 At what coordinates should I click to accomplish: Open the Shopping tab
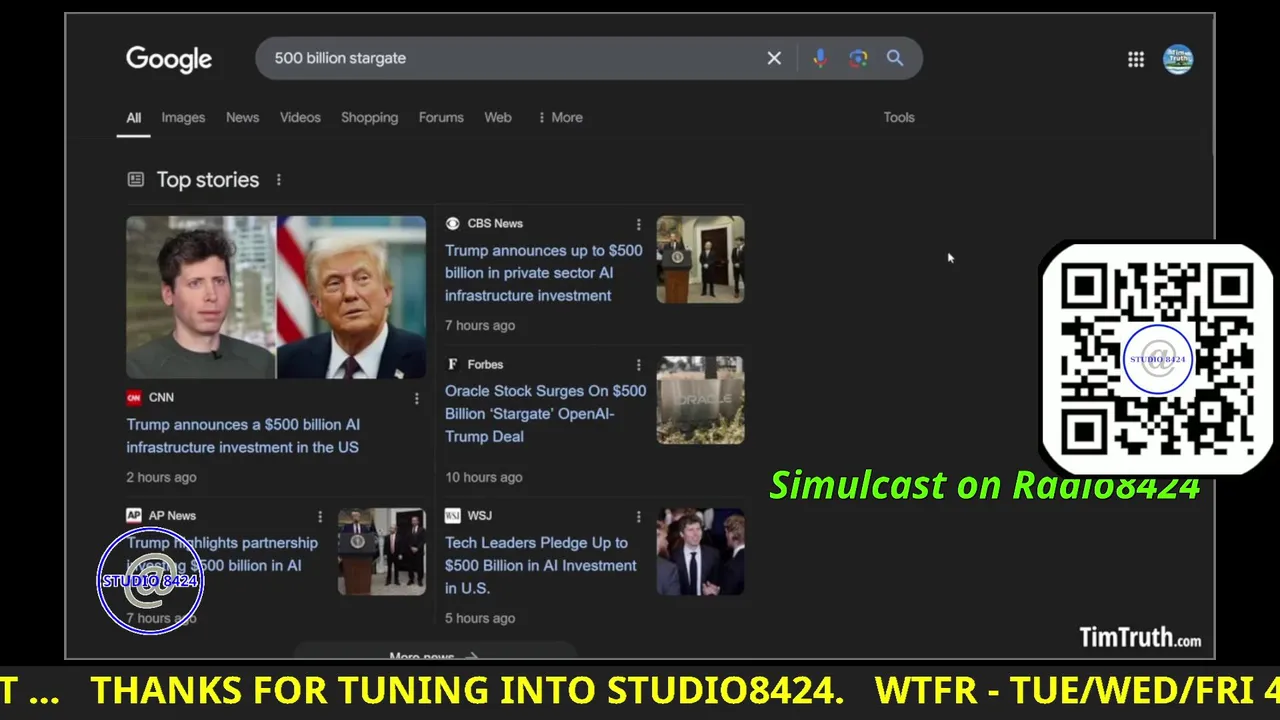(369, 117)
